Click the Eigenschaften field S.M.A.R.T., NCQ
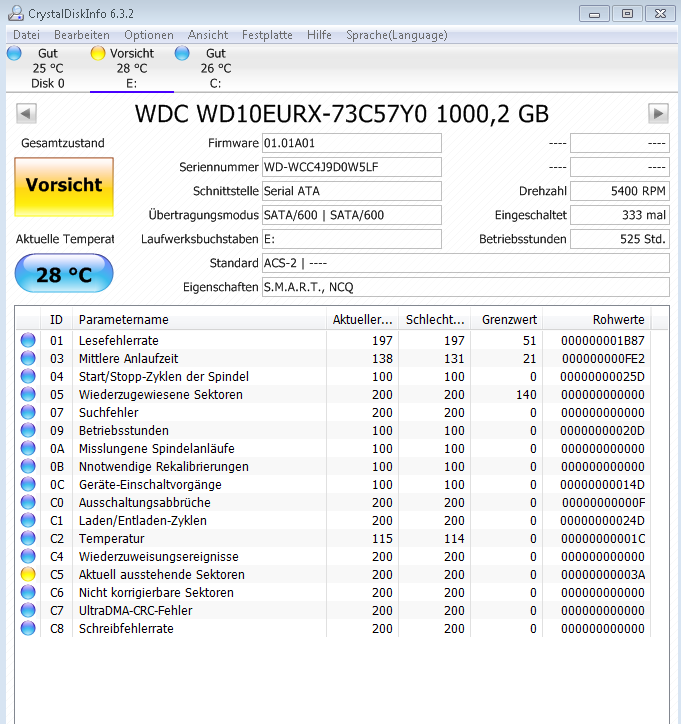 click(x=466, y=287)
